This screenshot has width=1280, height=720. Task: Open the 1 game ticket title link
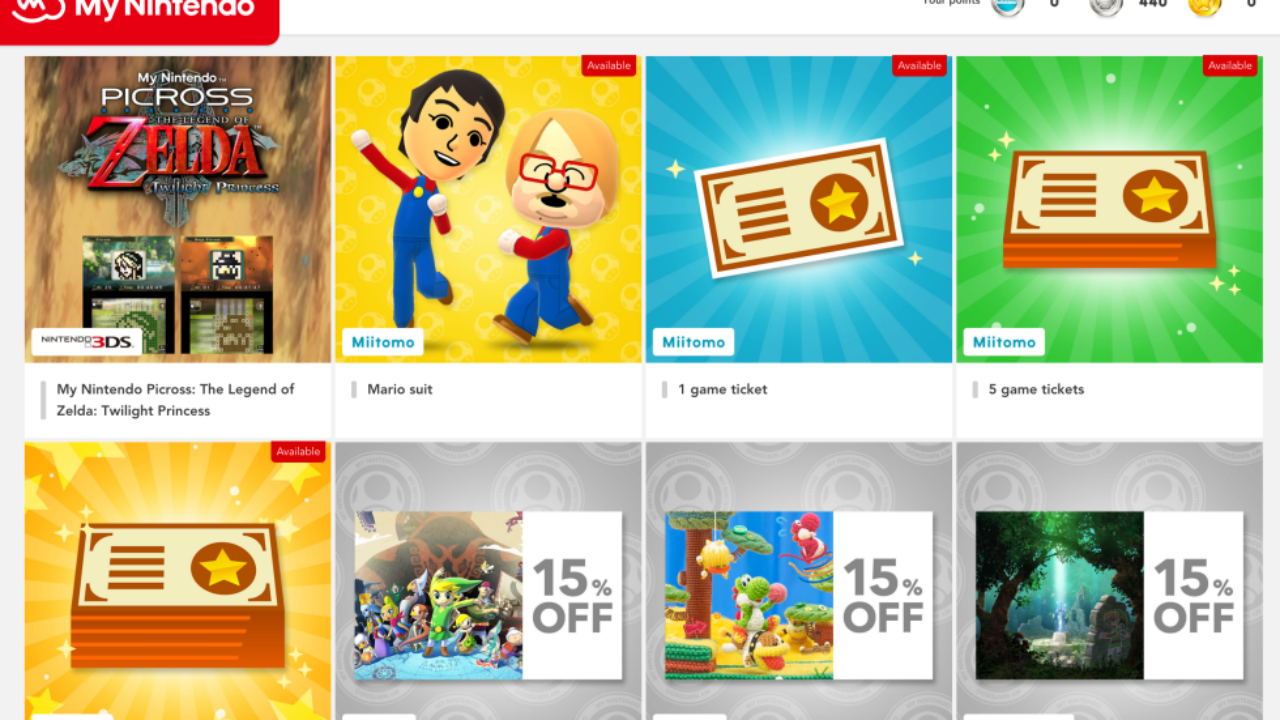723,389
